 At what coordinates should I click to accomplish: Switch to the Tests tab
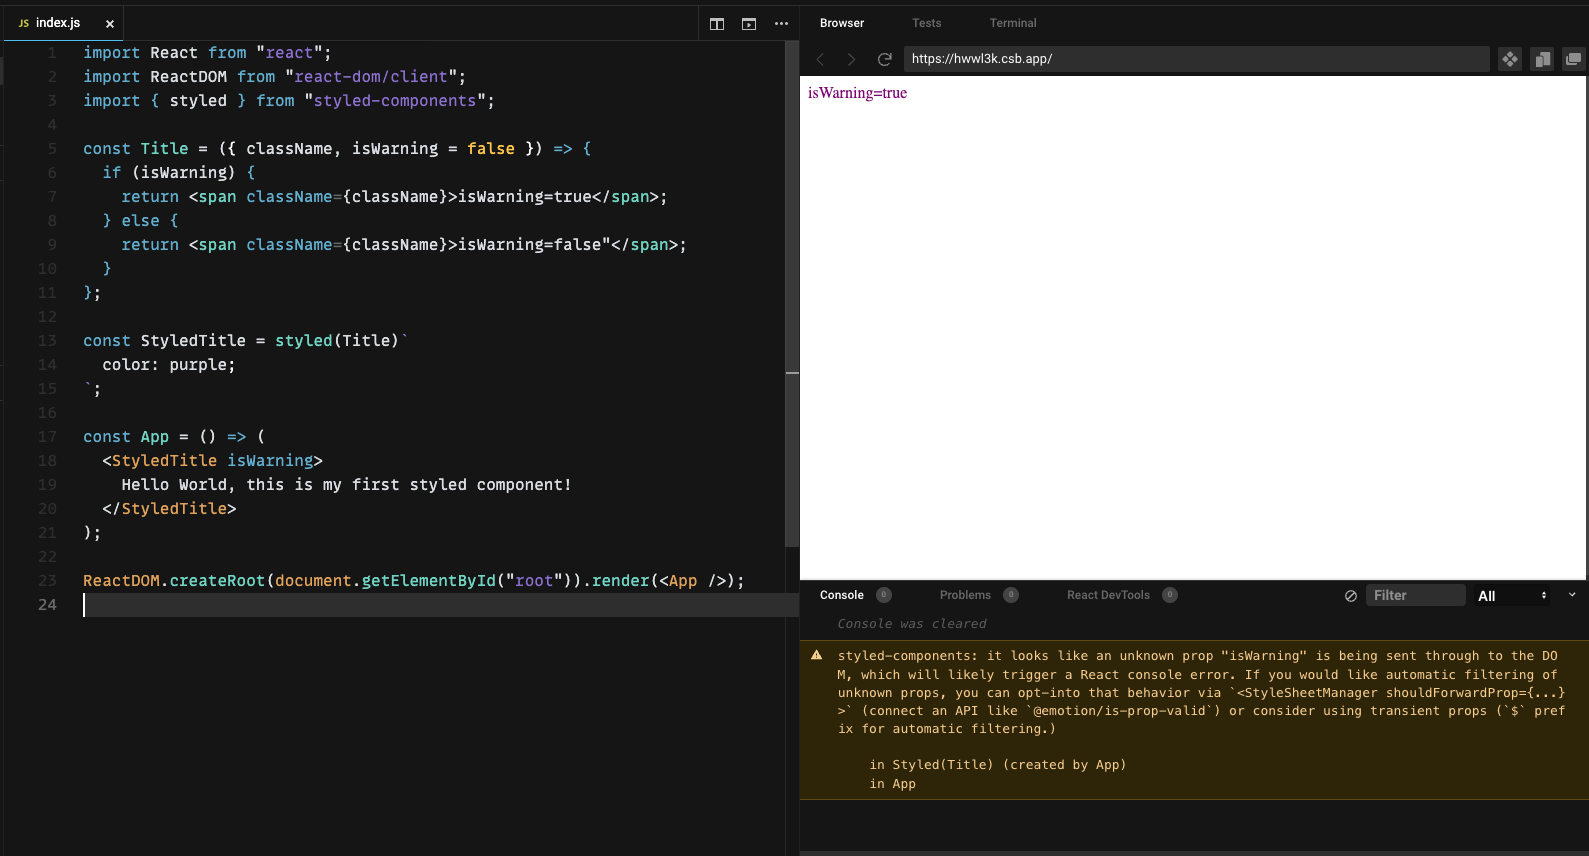(x=926, y=23)
